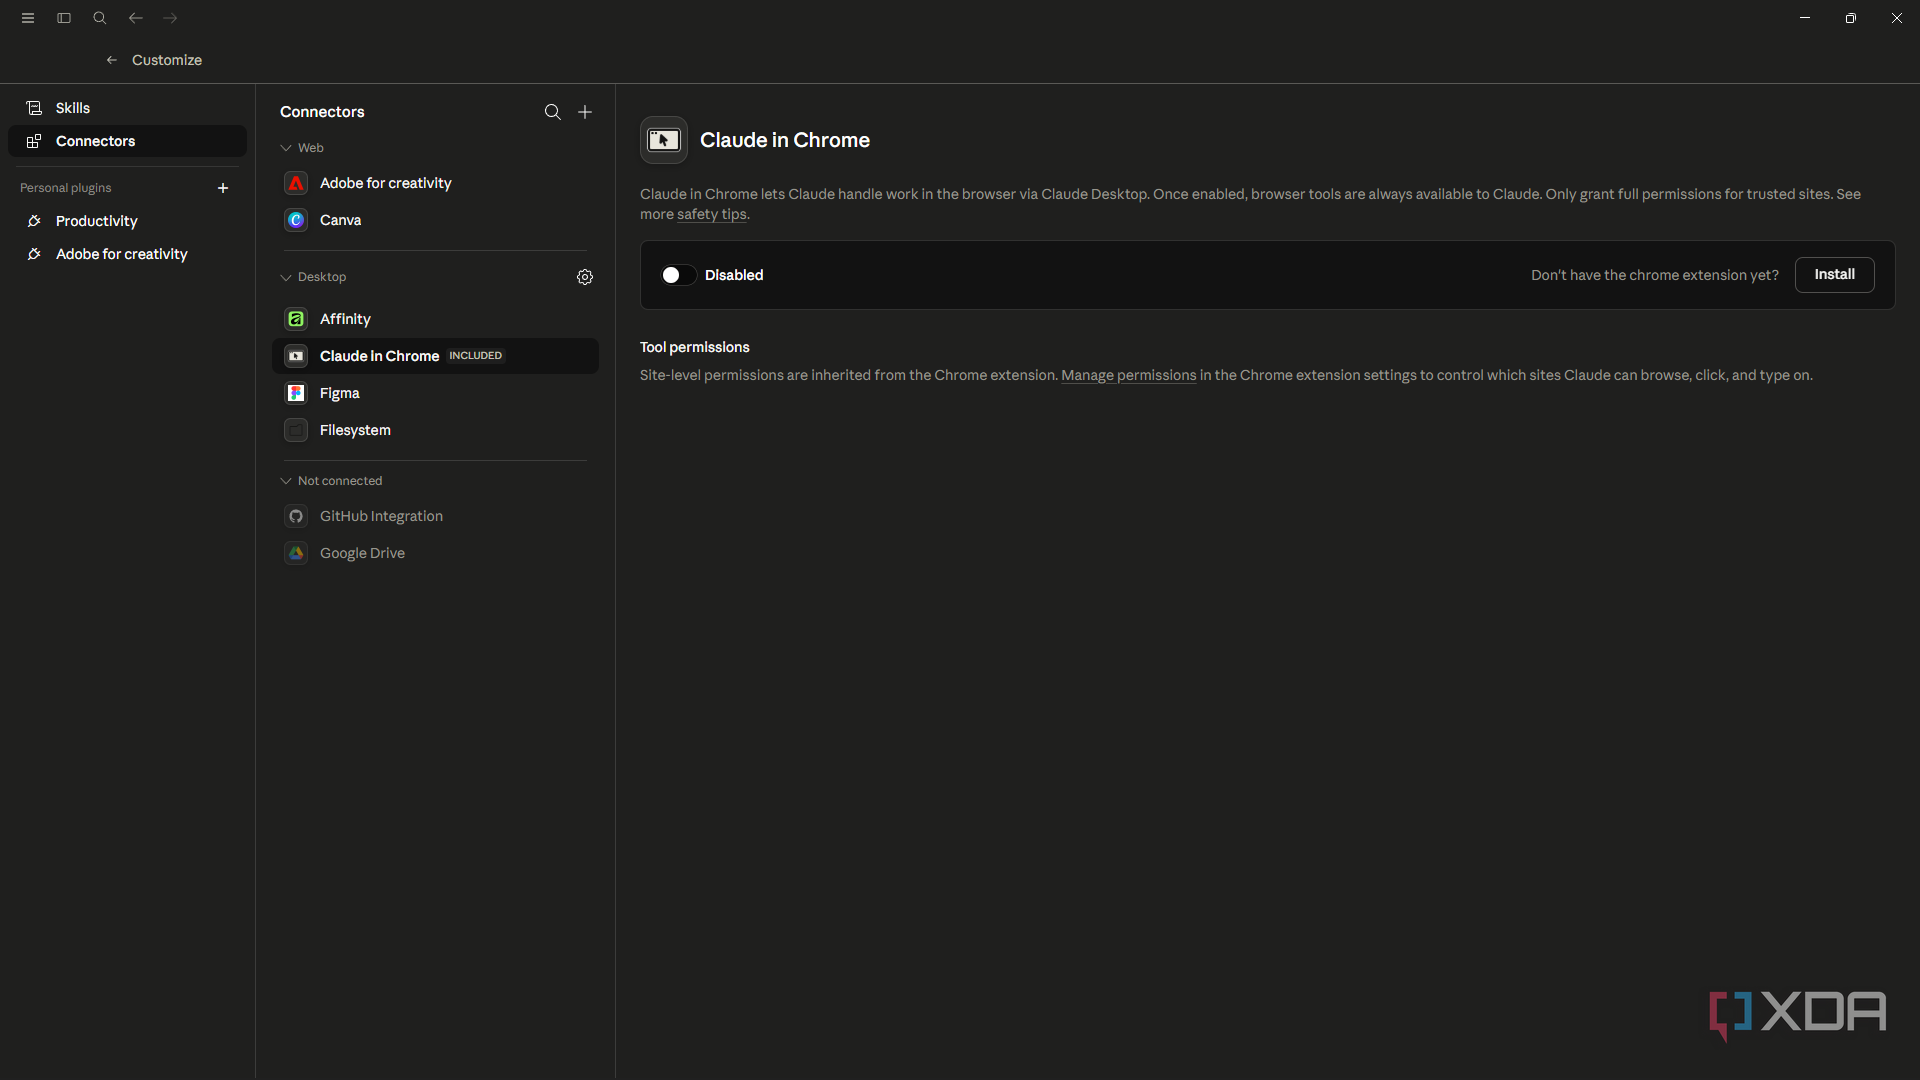Image resolution: width=1920 pixels, height=1080 pixels.
Task: Click the Disabled status label
Action: 734,275
